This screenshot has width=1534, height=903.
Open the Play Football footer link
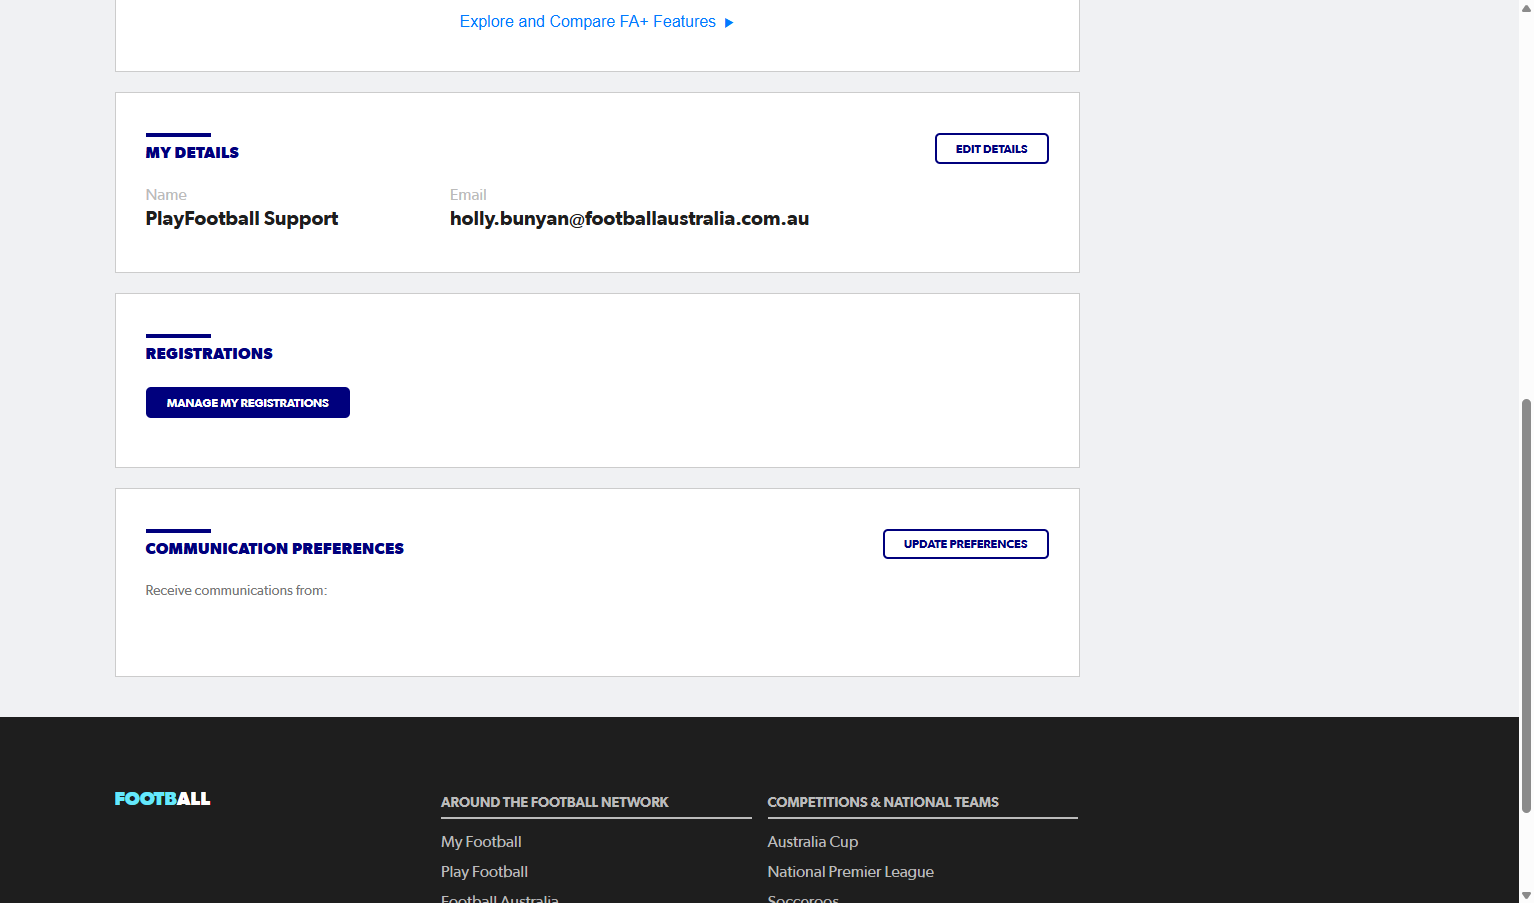(x=484, y=872)
